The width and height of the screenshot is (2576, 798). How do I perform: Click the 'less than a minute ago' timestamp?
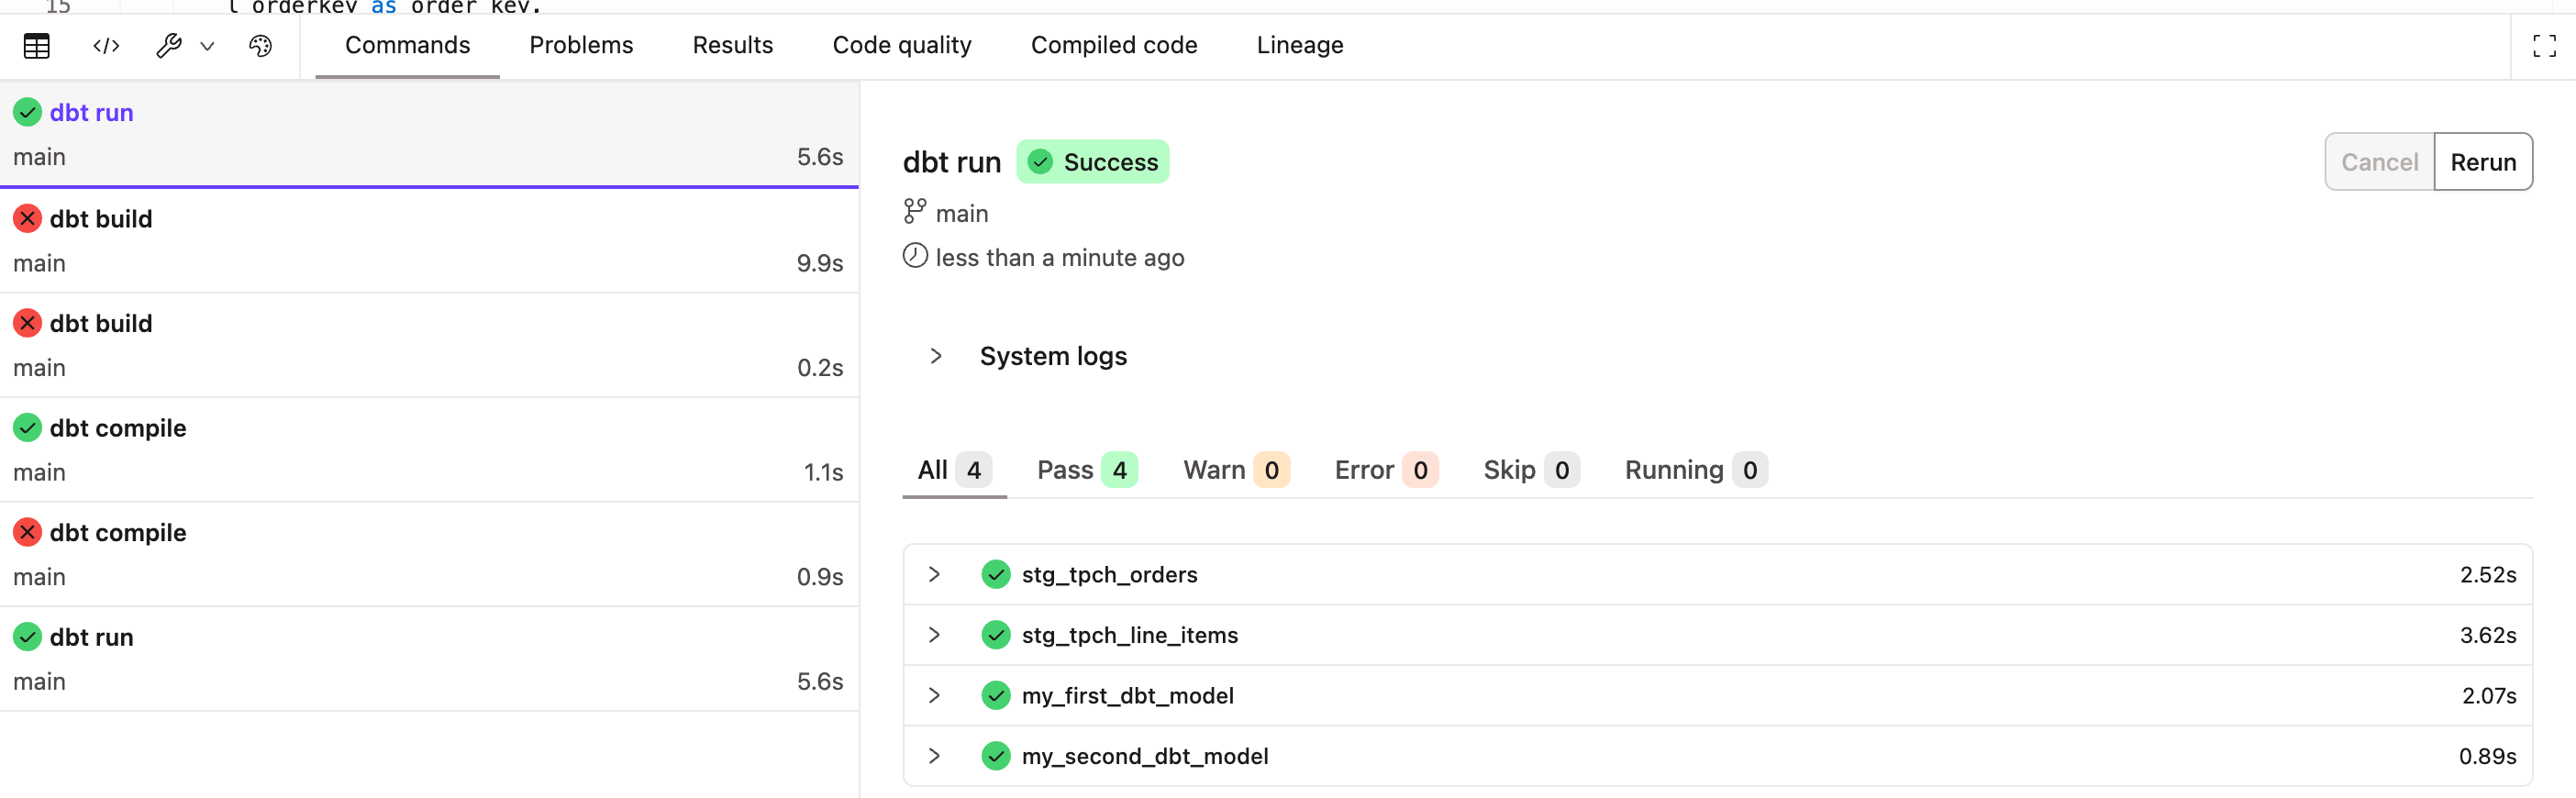[1060, 258]
